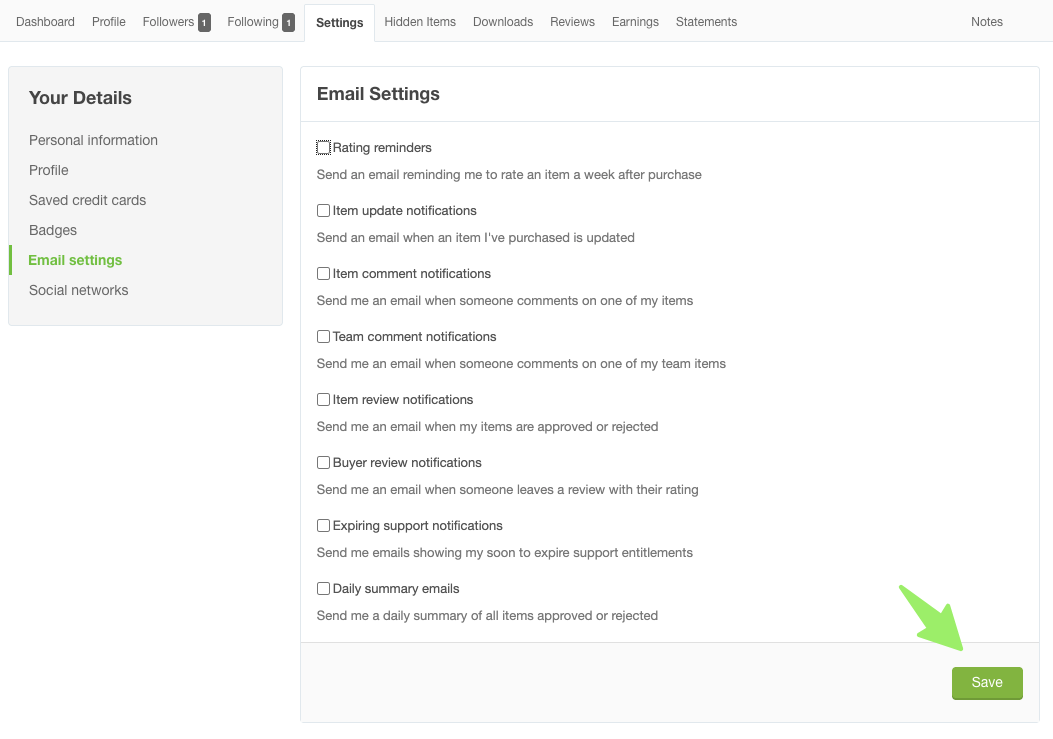The height and width of the screenshot is (739, 1053).
Task: View the Earnings tab
Action: click(x=635, y=21)
